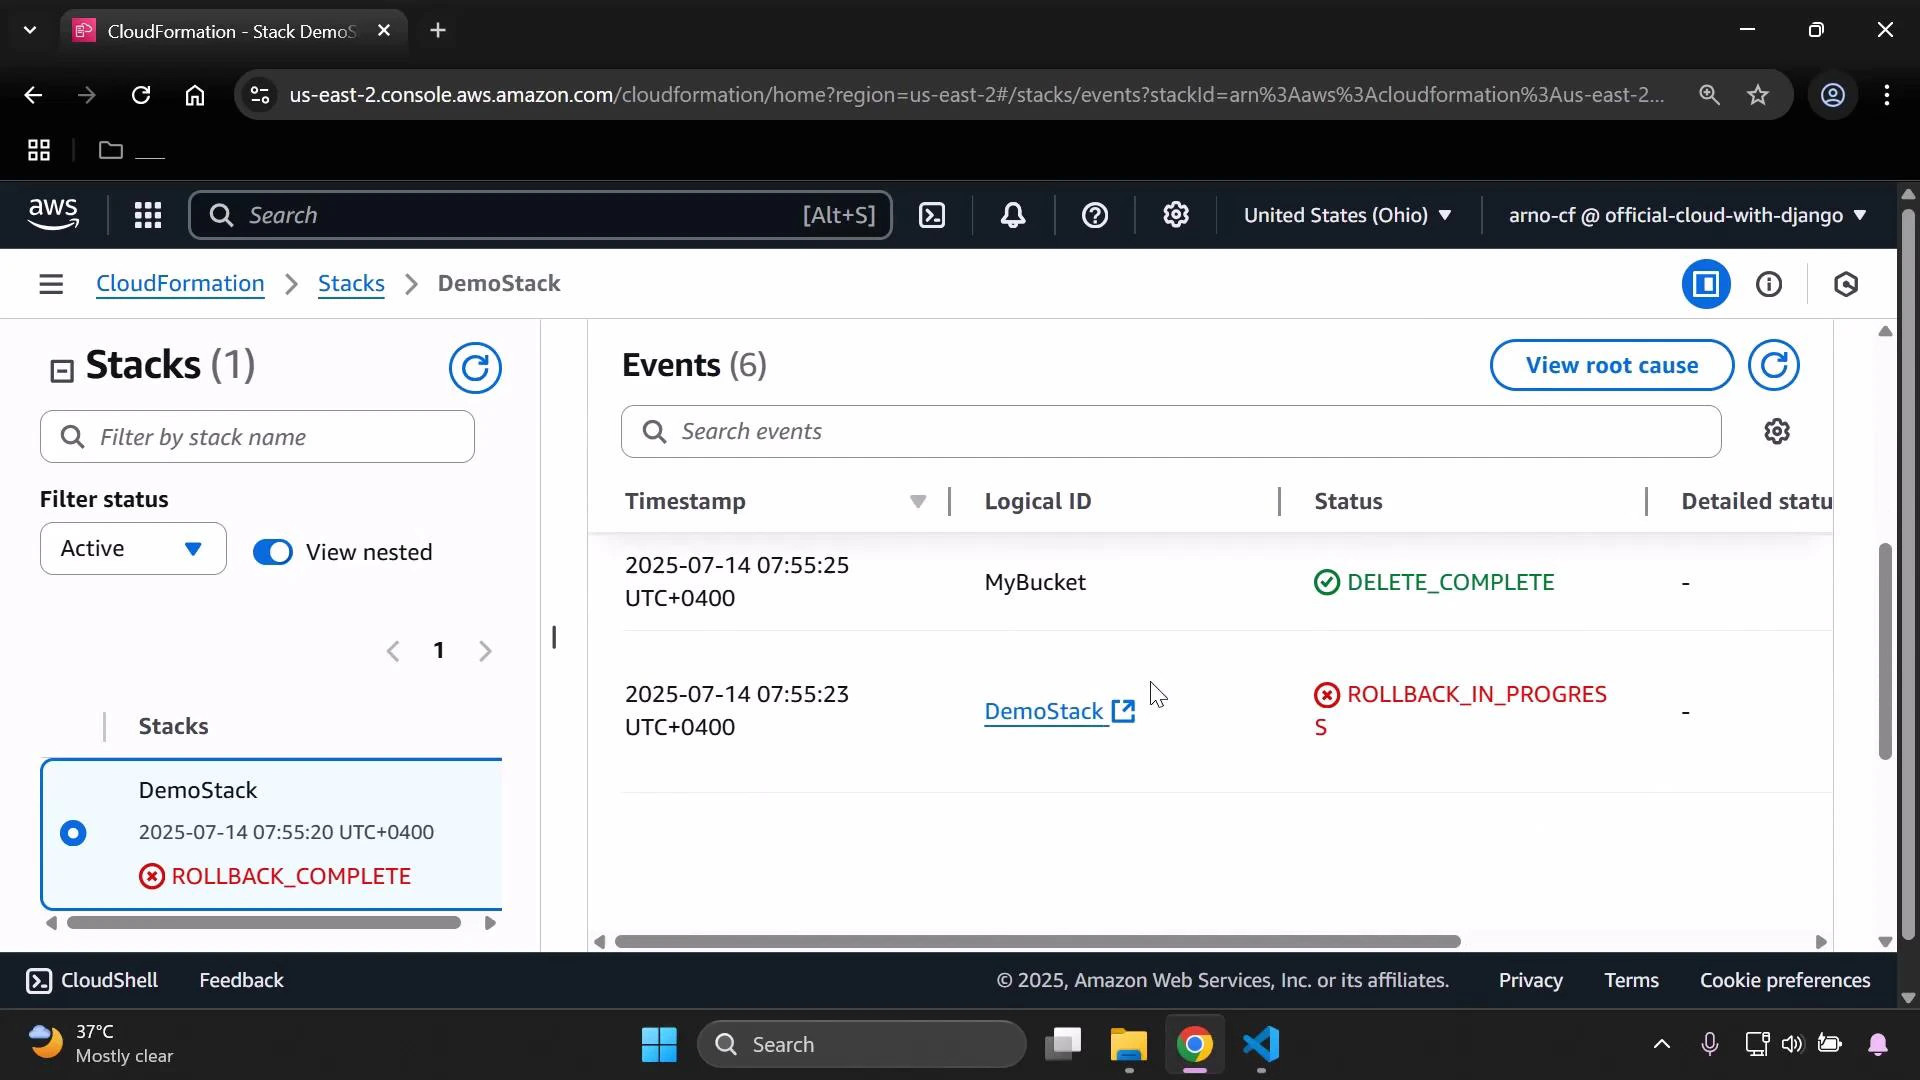
Task: Go to next stacks page
Action: pyautogui.click(x=486, y=651)
